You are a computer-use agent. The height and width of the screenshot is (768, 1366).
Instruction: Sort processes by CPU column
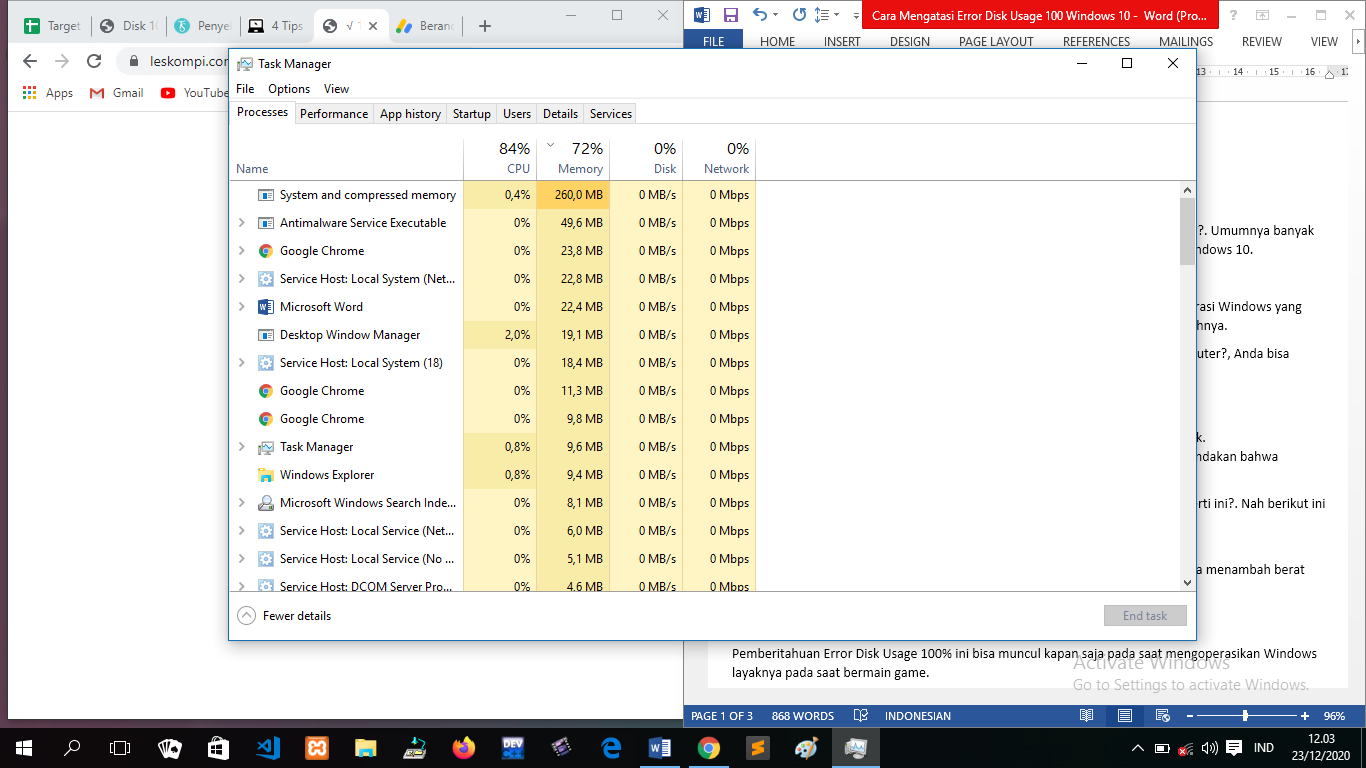click(500, 158)
